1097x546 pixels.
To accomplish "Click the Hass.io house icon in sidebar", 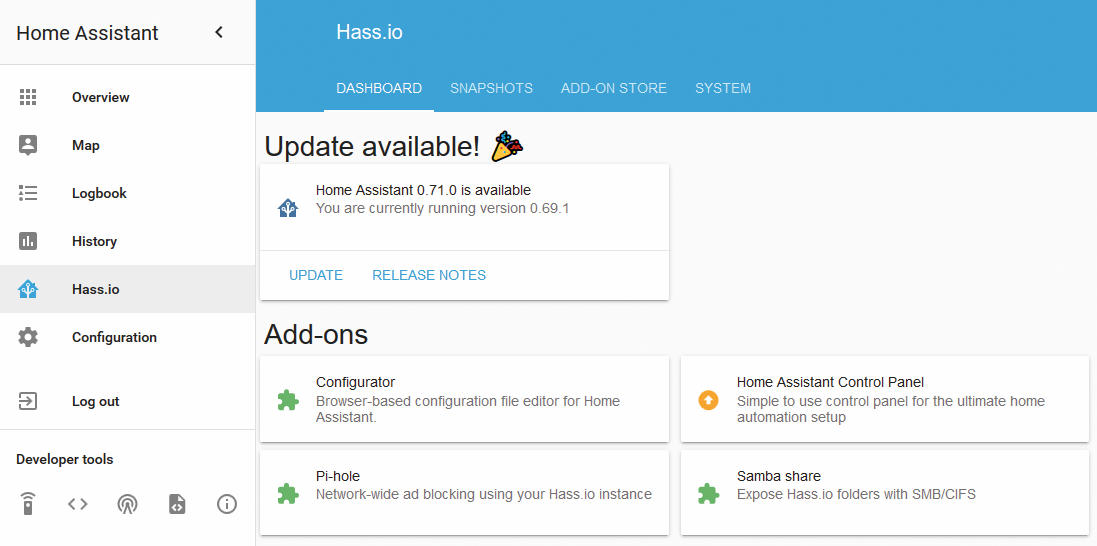I will coord(28,289).
